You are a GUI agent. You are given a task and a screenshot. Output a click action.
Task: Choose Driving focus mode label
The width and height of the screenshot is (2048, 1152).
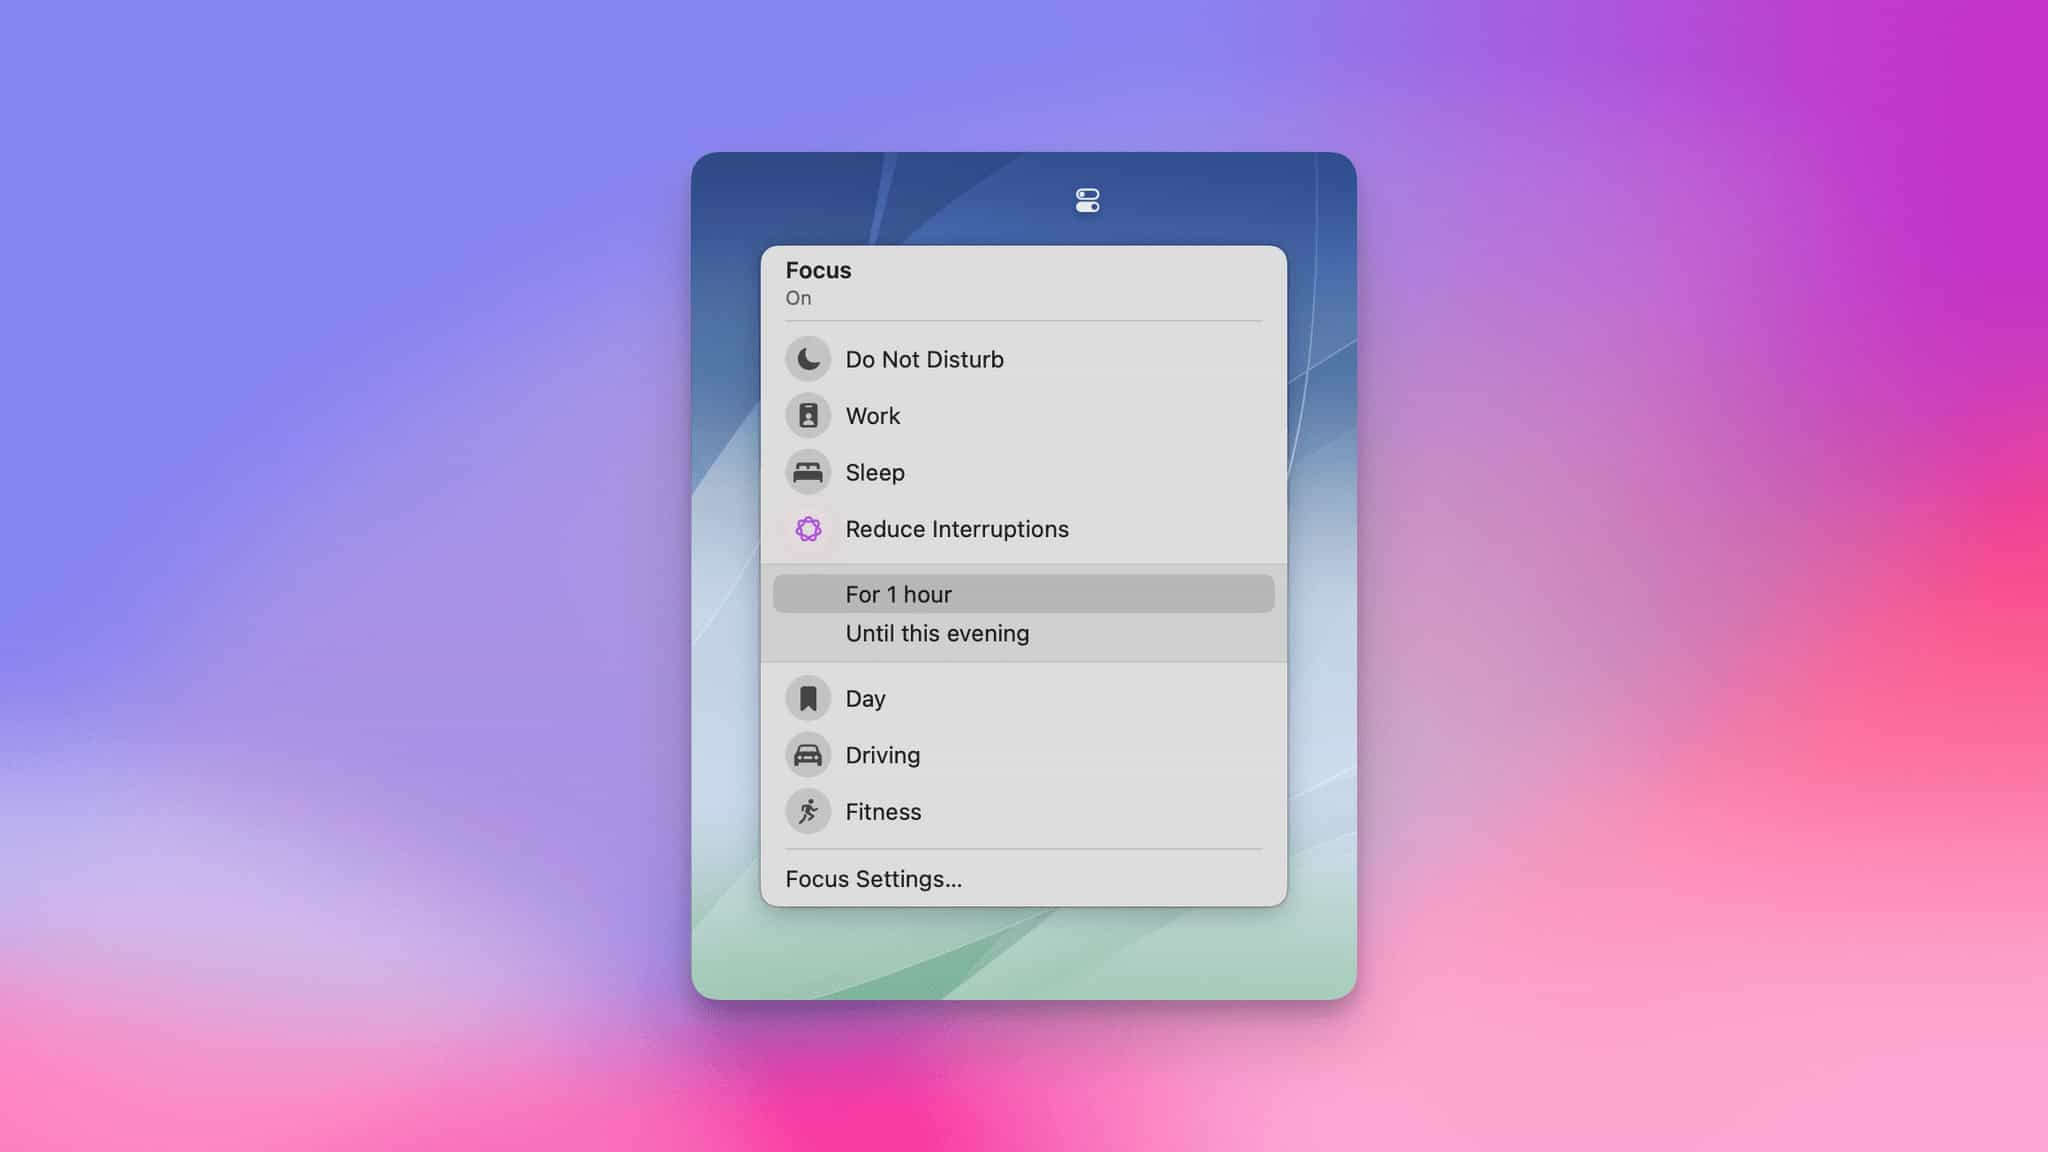882,755
